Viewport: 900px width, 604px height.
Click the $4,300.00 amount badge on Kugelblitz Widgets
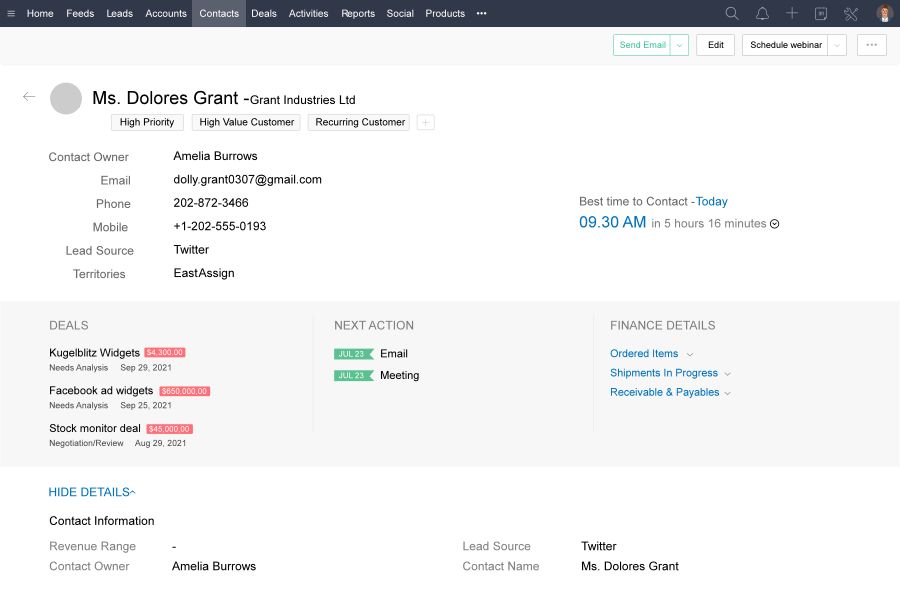pyautogui.click(x=167, y=352)
